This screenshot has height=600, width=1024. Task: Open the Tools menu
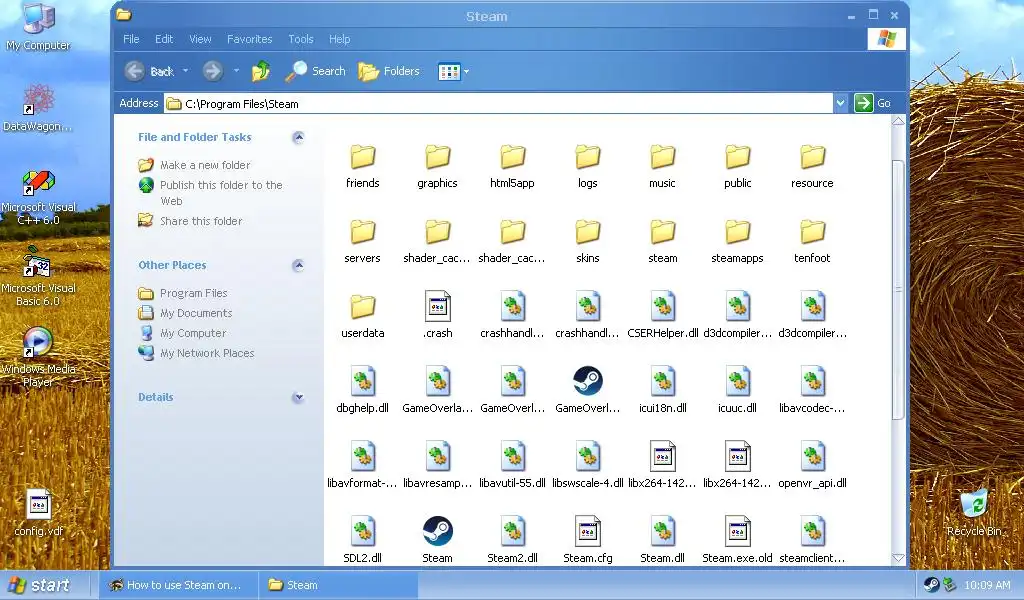coord(301,39)
